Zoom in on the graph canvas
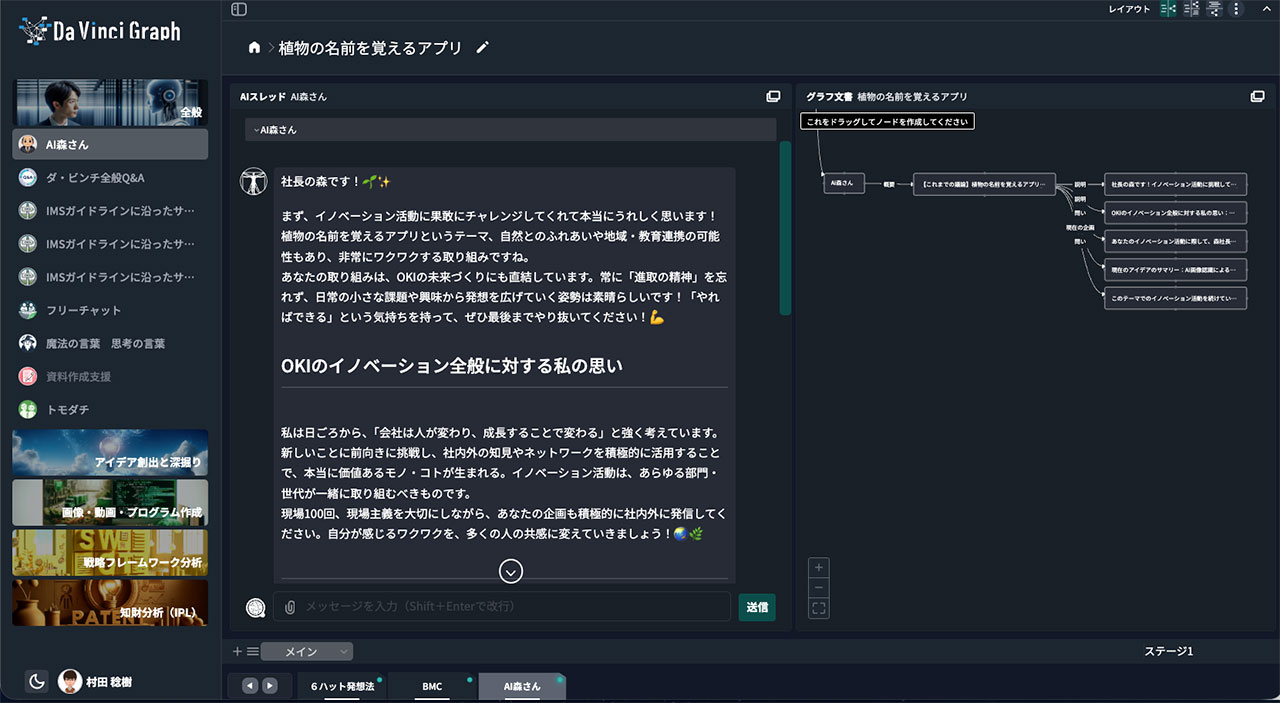1280x703 pixels. 819,568
